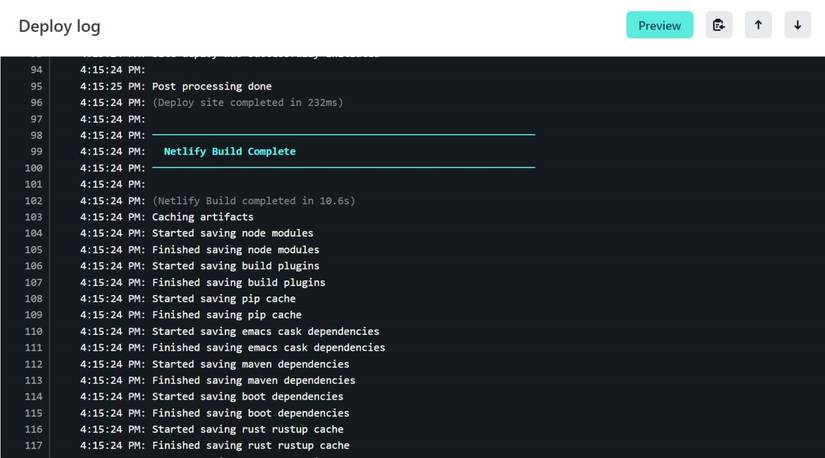Click the 'Post processing done' log line
The width and height of the screenshot is (825, 458).
[x=212, y=86]
